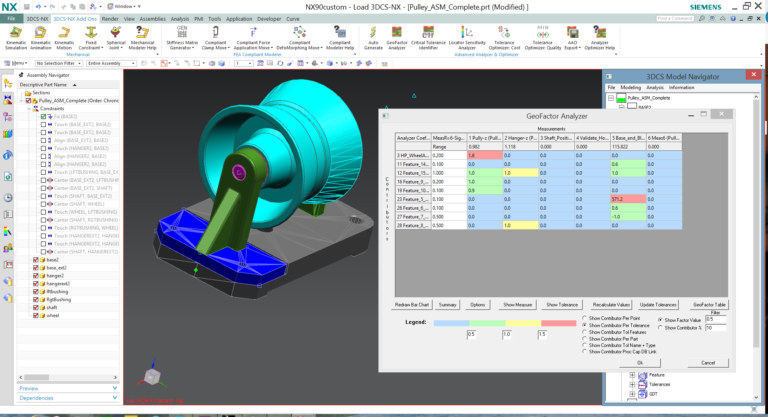Select the Kinematic Motion tool

64,38
